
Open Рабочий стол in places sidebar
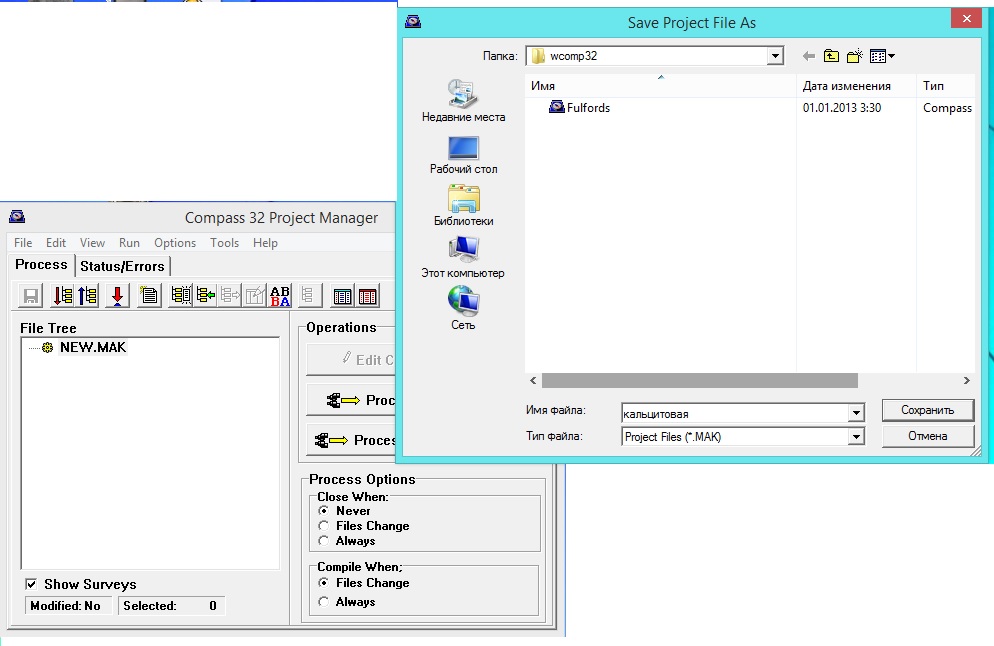(x=463, y=153)
